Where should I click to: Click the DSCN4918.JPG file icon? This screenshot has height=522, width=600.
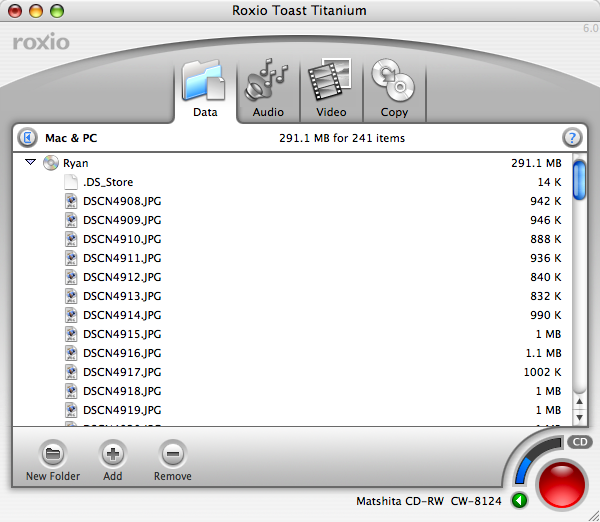coord(71,391)
